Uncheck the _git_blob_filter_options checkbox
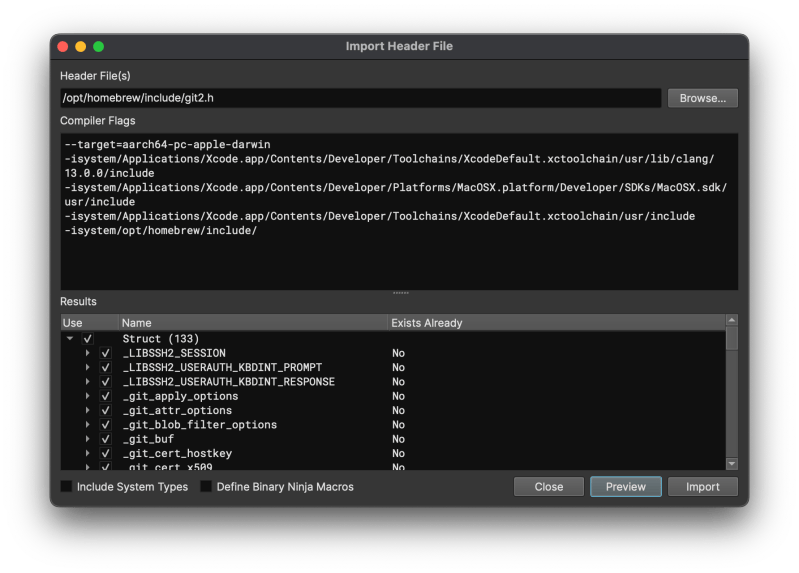This screenshot has width=799, height=573. 105,424
